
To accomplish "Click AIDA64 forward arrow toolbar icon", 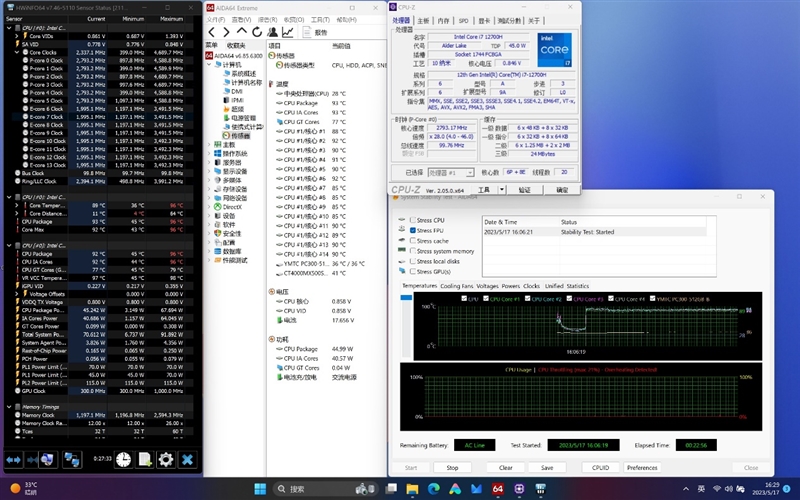I will pyautogui.click(x=226, y=32).
